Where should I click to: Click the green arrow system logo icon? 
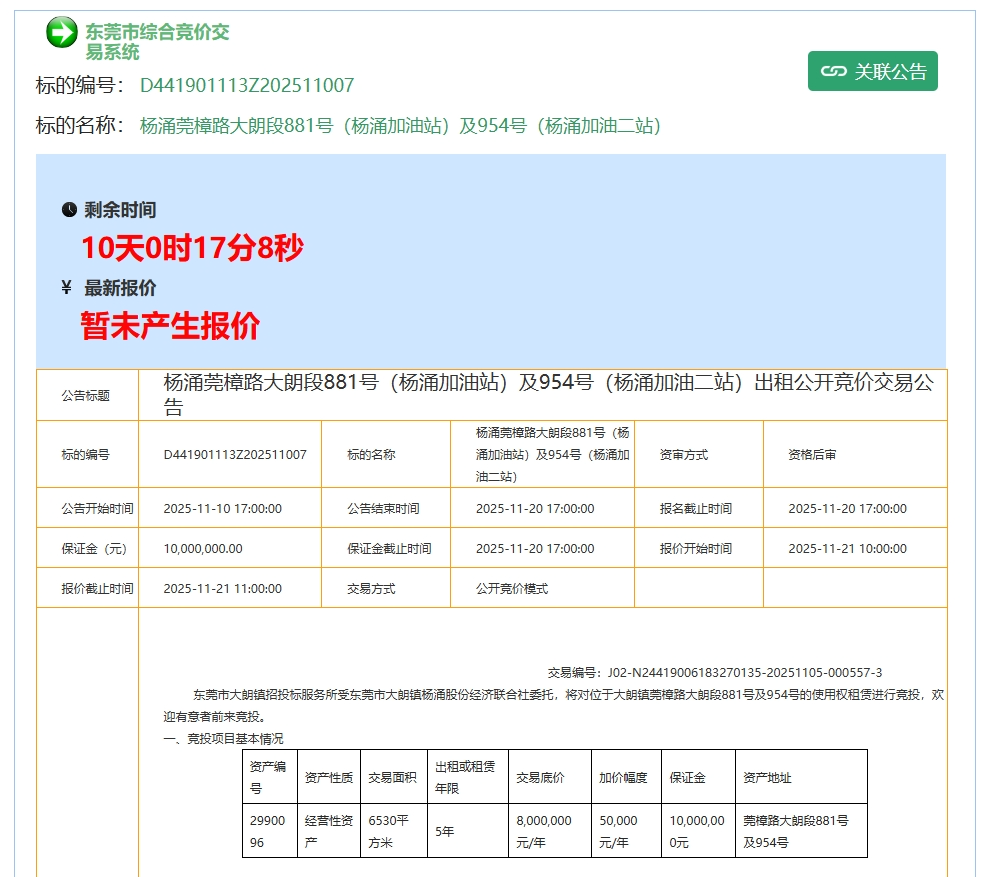click(x=60, y=30)
